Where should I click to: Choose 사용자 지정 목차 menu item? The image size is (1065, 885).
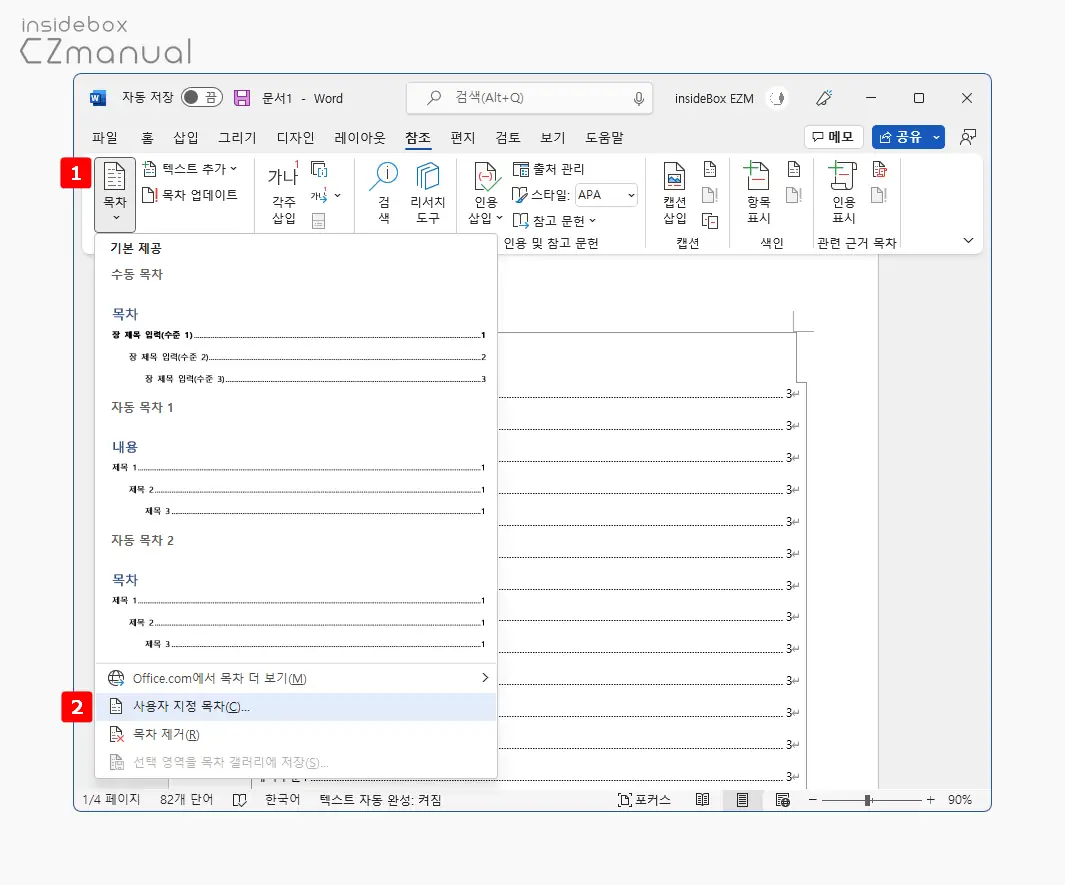pos(296,706)
